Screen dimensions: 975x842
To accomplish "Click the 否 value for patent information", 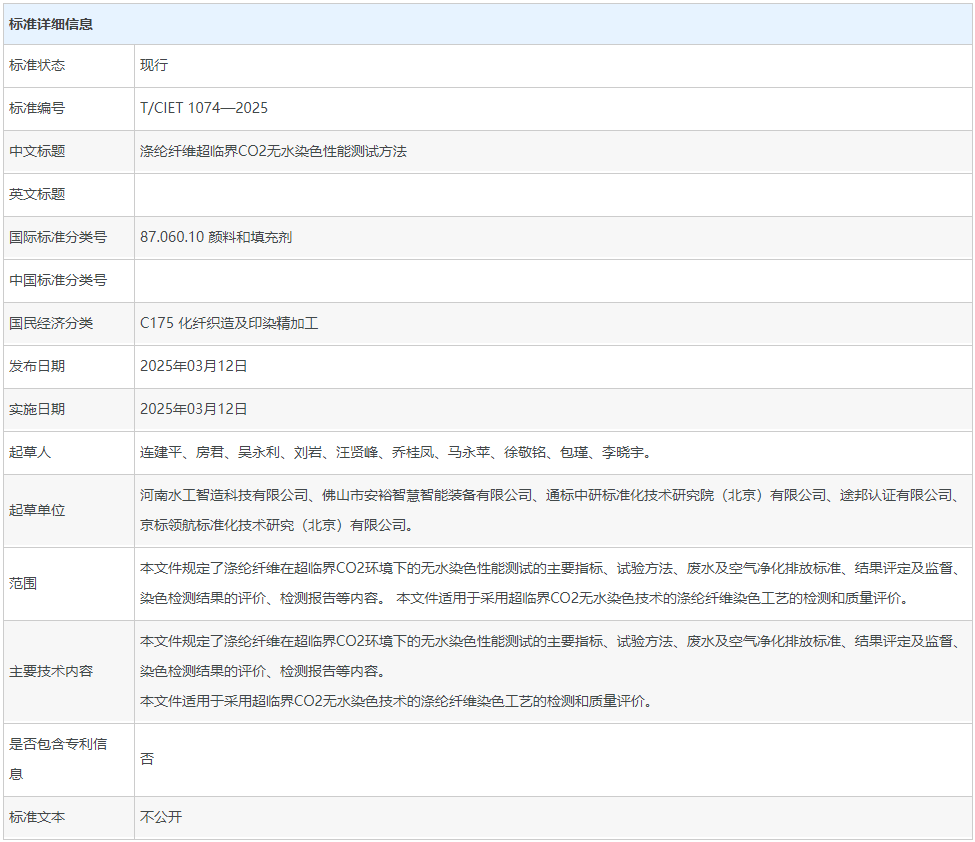I will [x=147, y=759].
